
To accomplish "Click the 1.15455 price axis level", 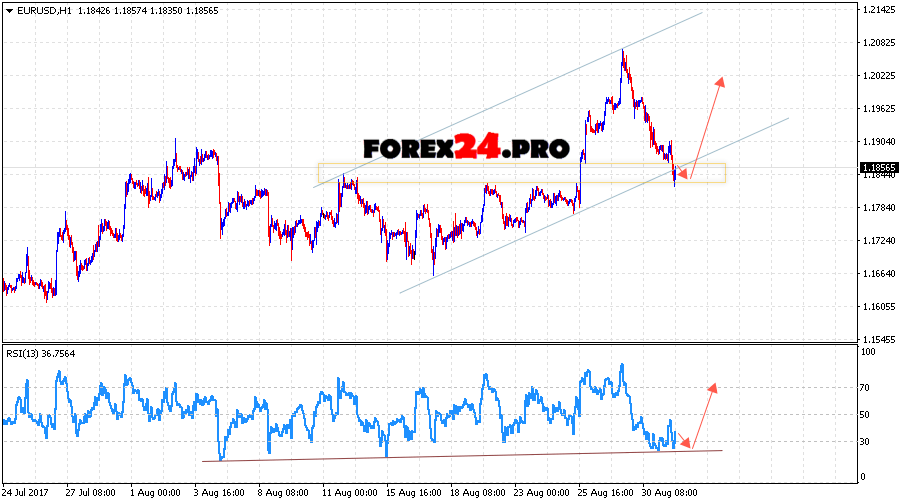I will [x=876, y=340].
